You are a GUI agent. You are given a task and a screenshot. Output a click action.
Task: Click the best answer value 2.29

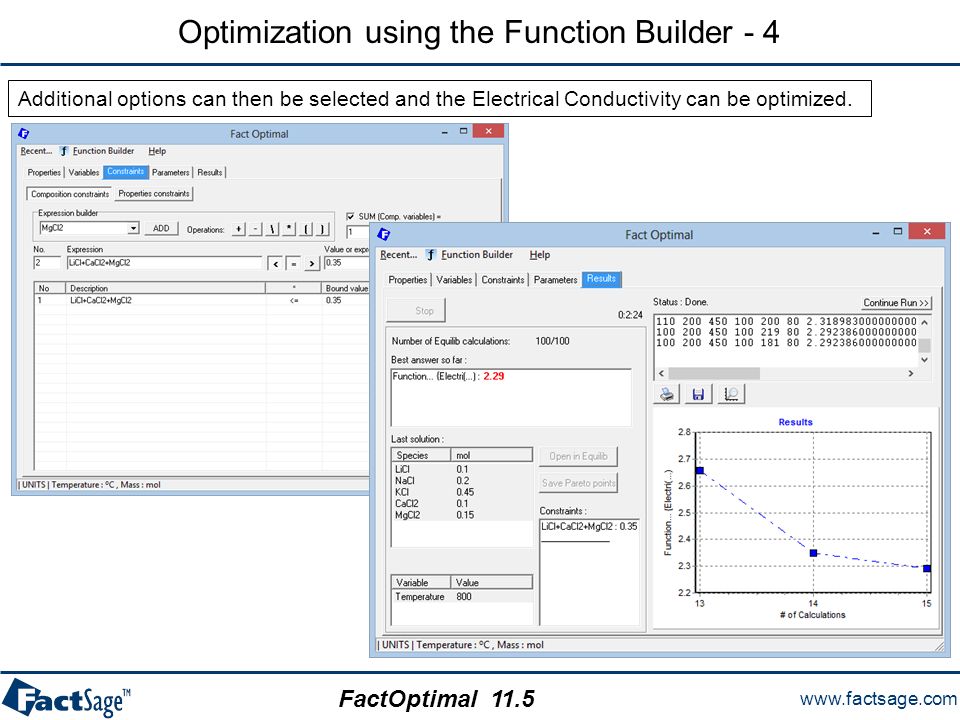pyautogui.click(x=493, y=377)
